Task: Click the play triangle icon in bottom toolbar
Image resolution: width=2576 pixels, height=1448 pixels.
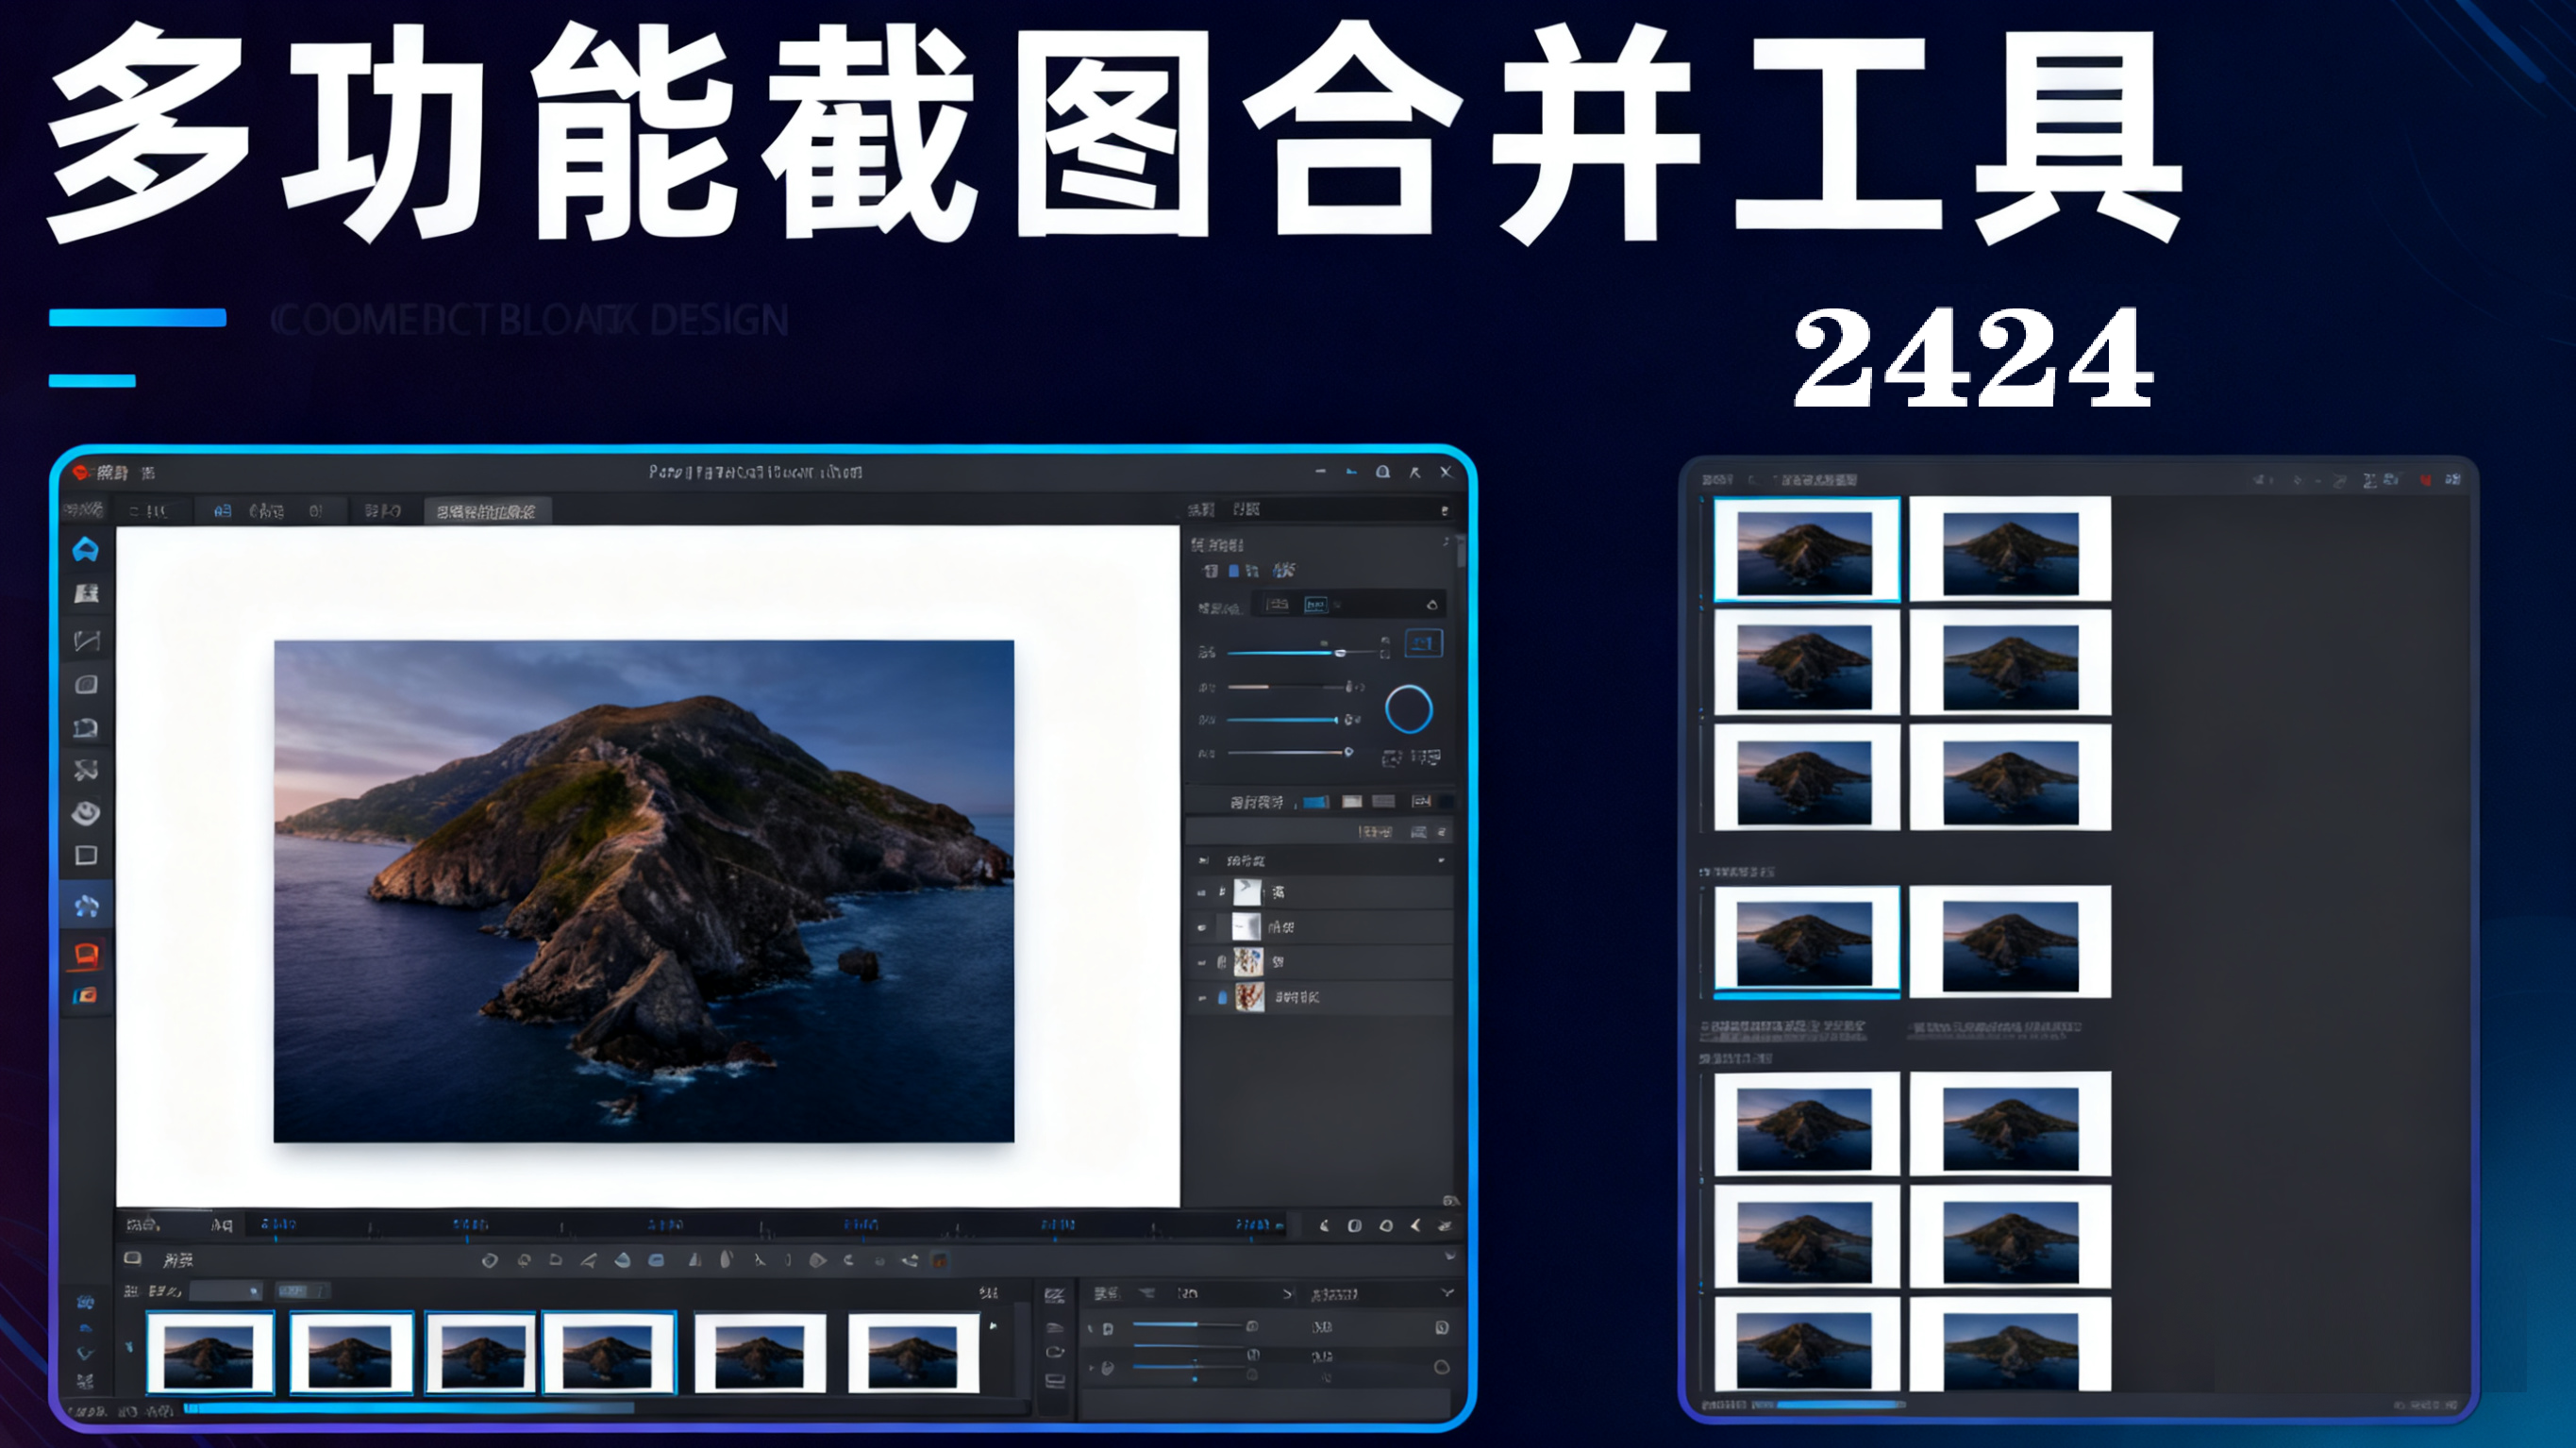Action: click(x=817, y=1260)
